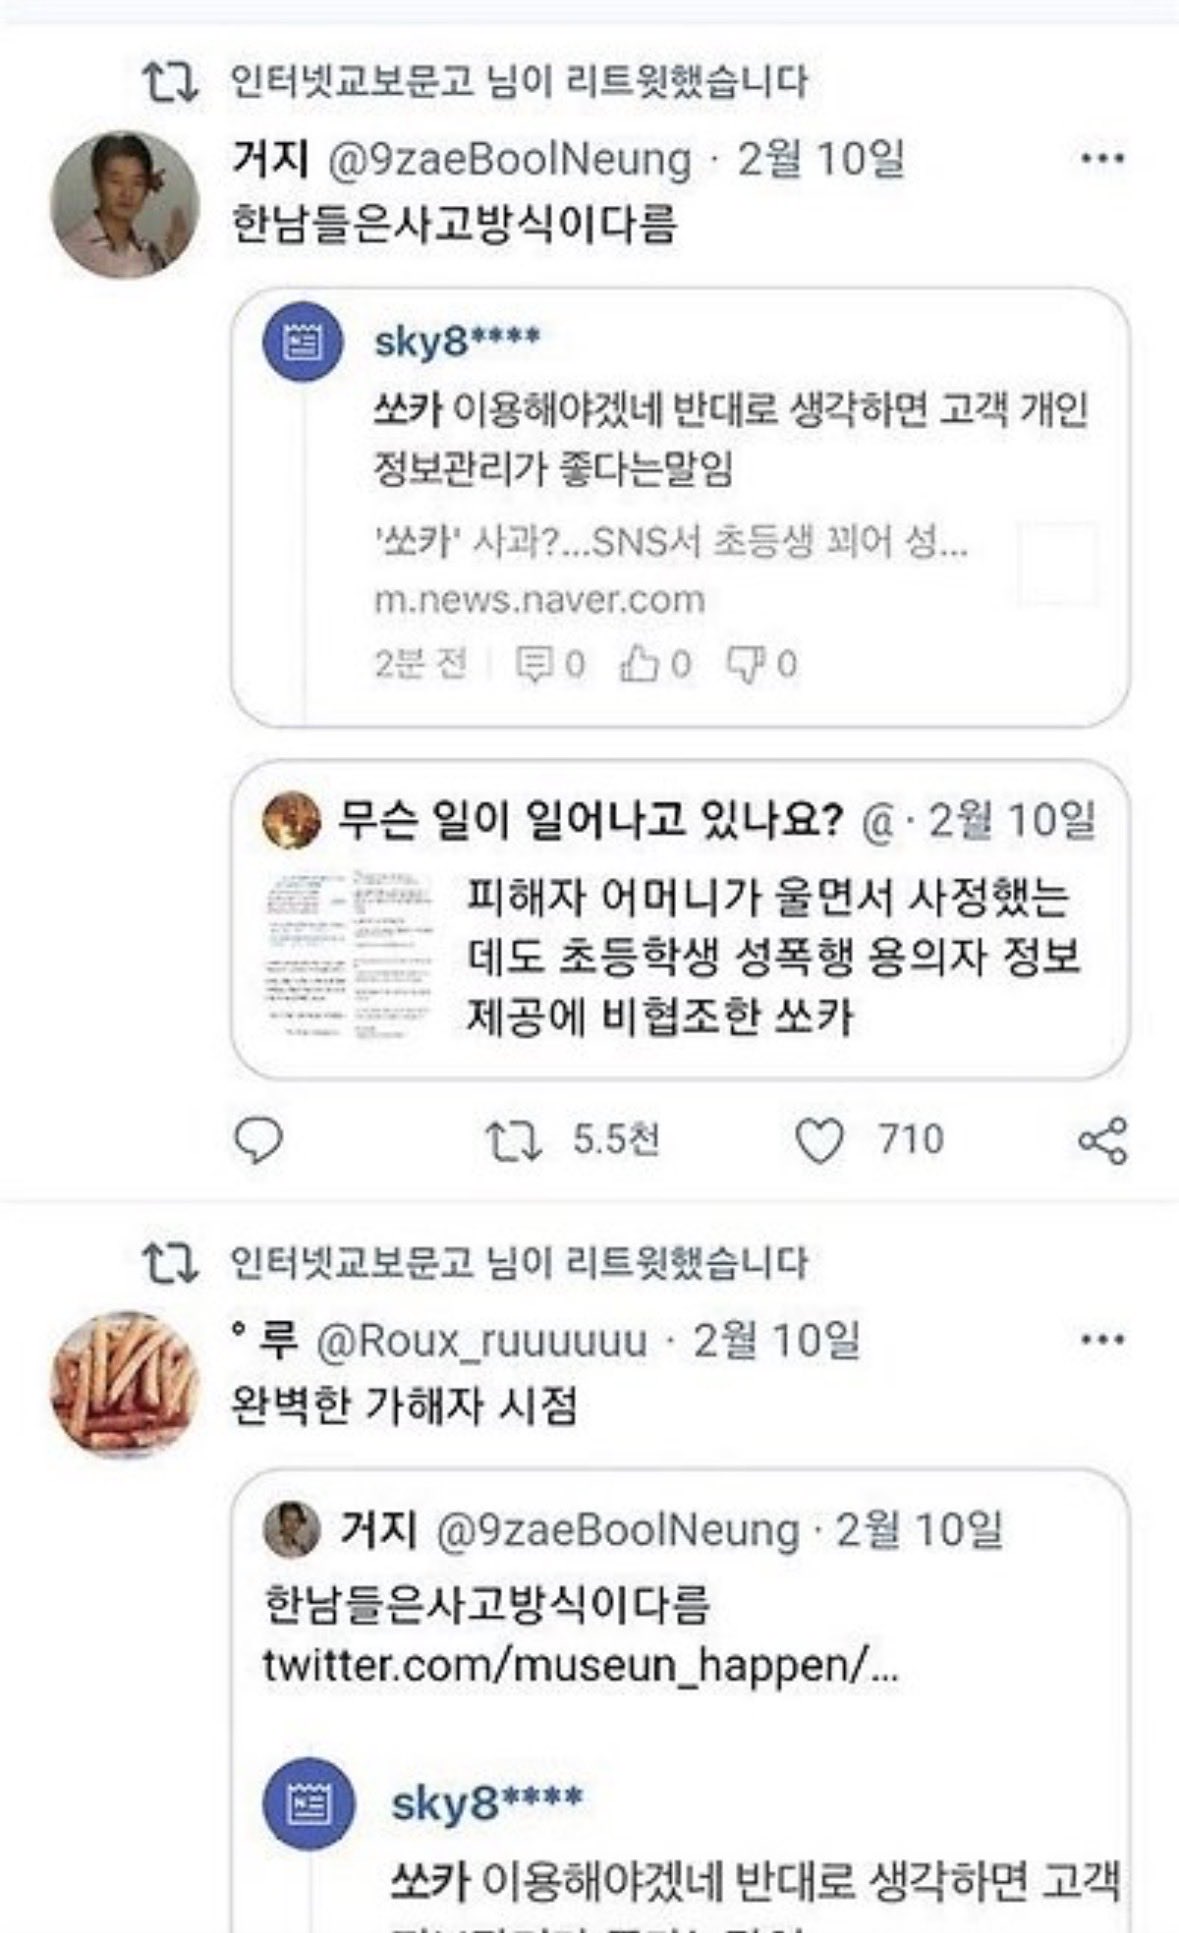This screenshot has width=1179, height=1933.
Task: Open the more menu on the 루 tweet
Action: click(x=1103, y=1339)
